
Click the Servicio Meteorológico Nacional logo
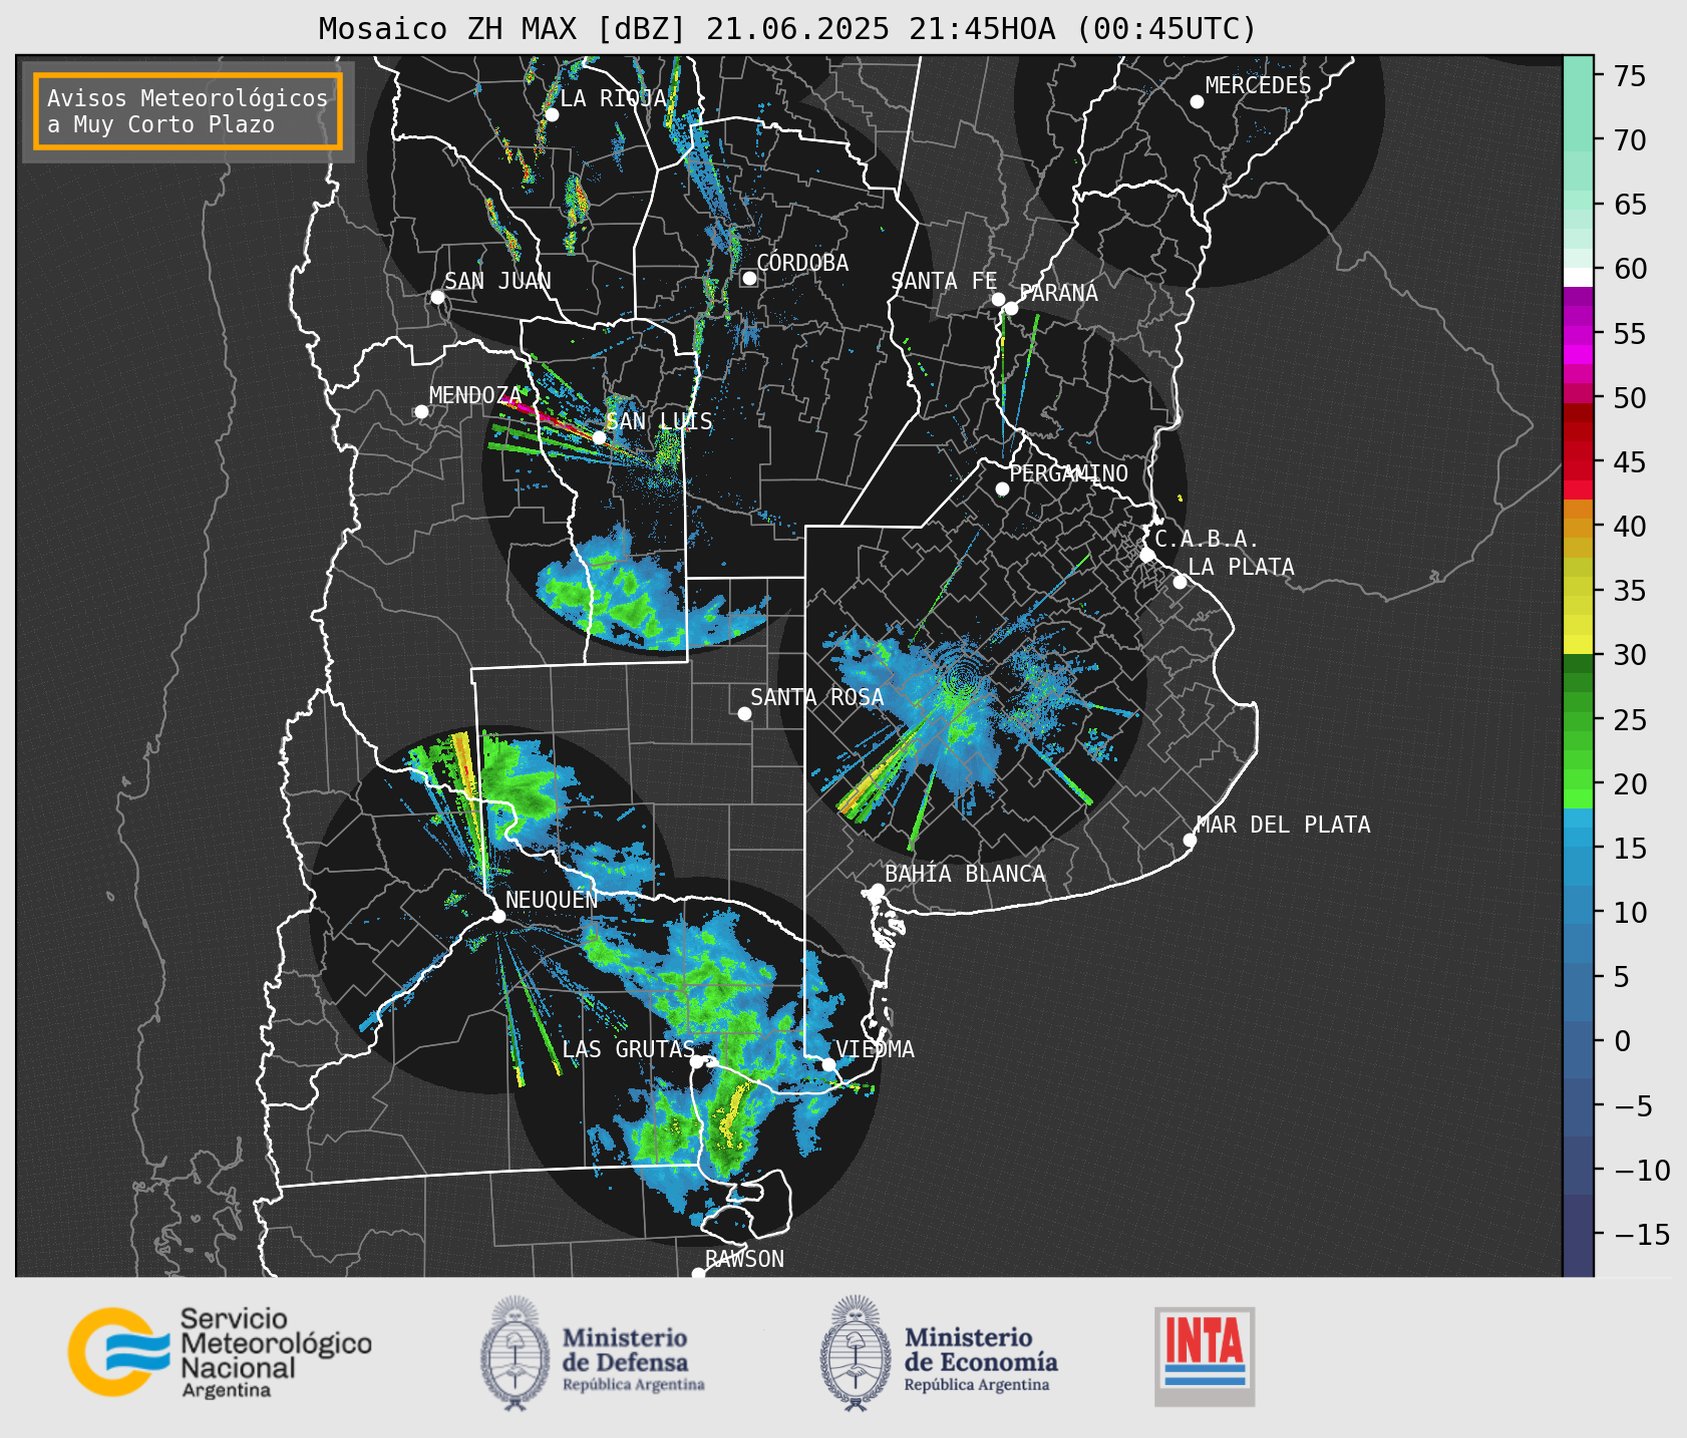click(x=220, y=1353)
